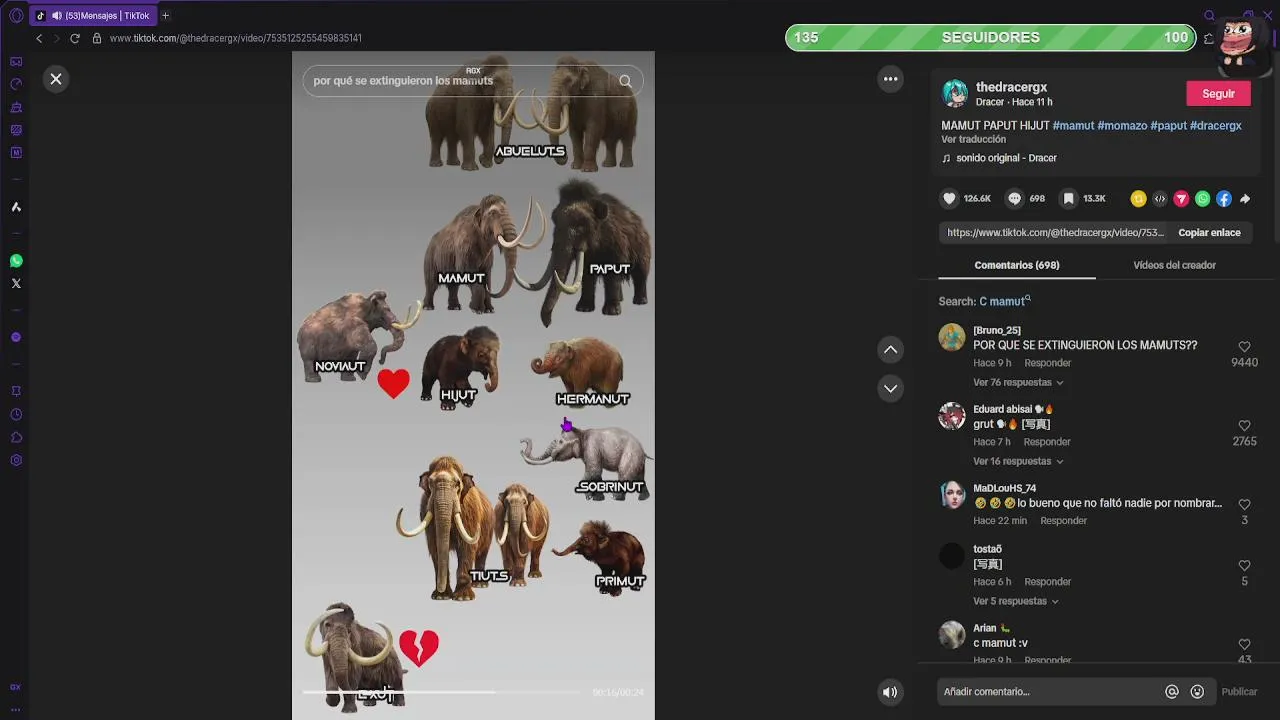Open the #dracergx hashtag
Viewport: 1280px width, 720px height.
(x=1215, y=126)
